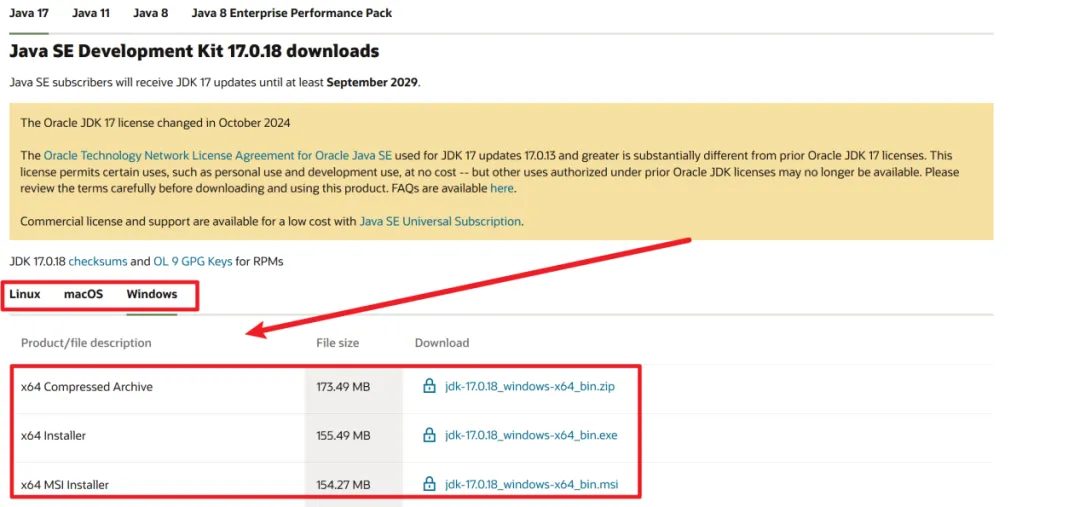Image resolution: width=1080 pixels, height=507 pixels.
Task: Click the 'x64 MSI Installer' description cell
Action: pos(65,485)
